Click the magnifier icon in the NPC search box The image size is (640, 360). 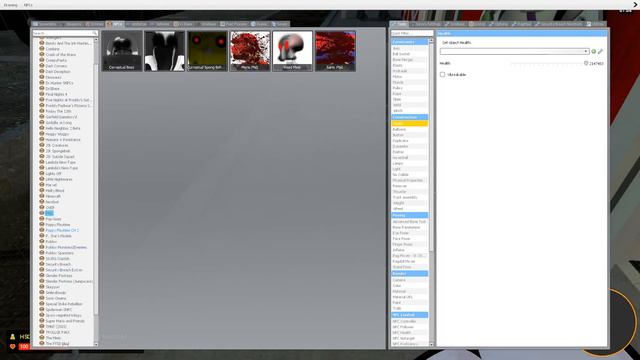point(94,33)
